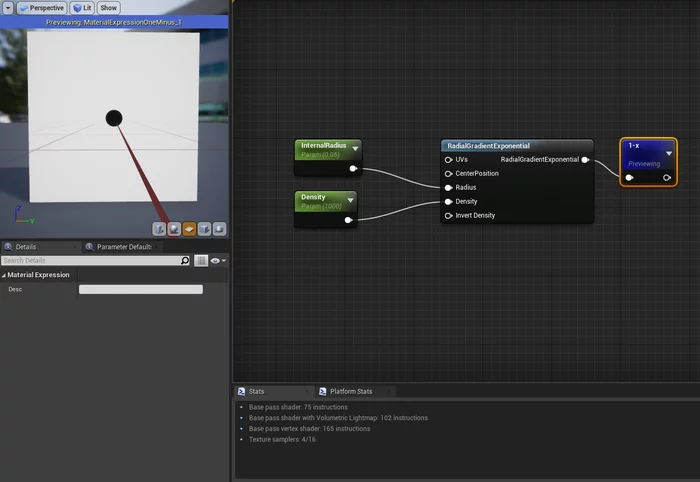Click the Radius input pin

(449, 187)
